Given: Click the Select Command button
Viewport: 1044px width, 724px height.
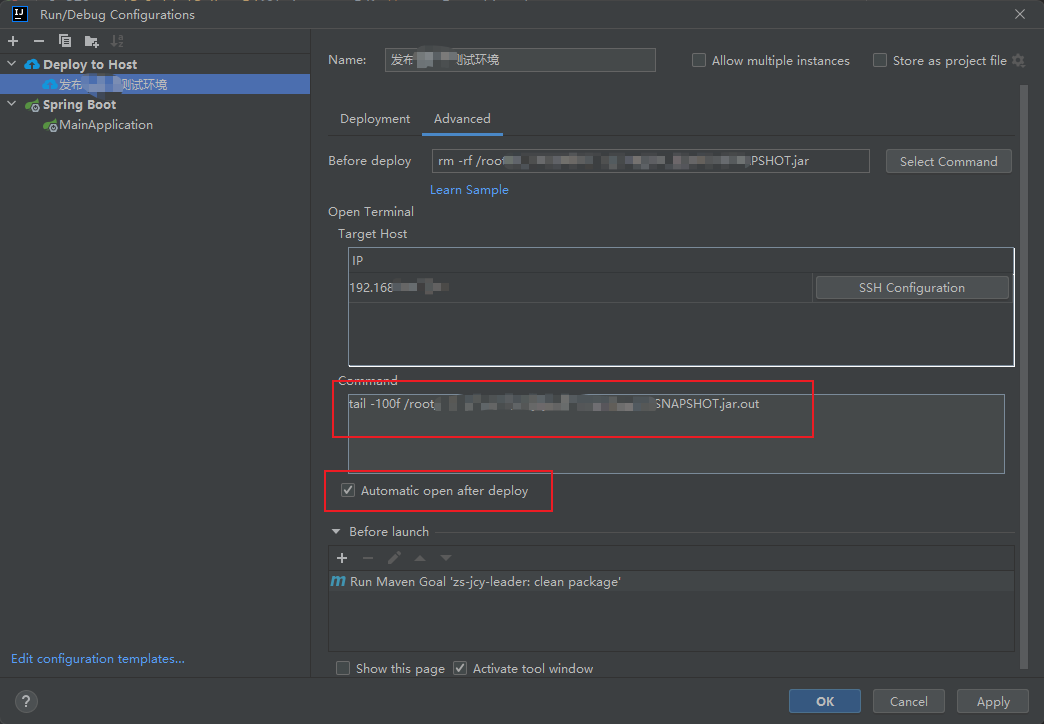Looking at the screenshot, I should point(948,161).
